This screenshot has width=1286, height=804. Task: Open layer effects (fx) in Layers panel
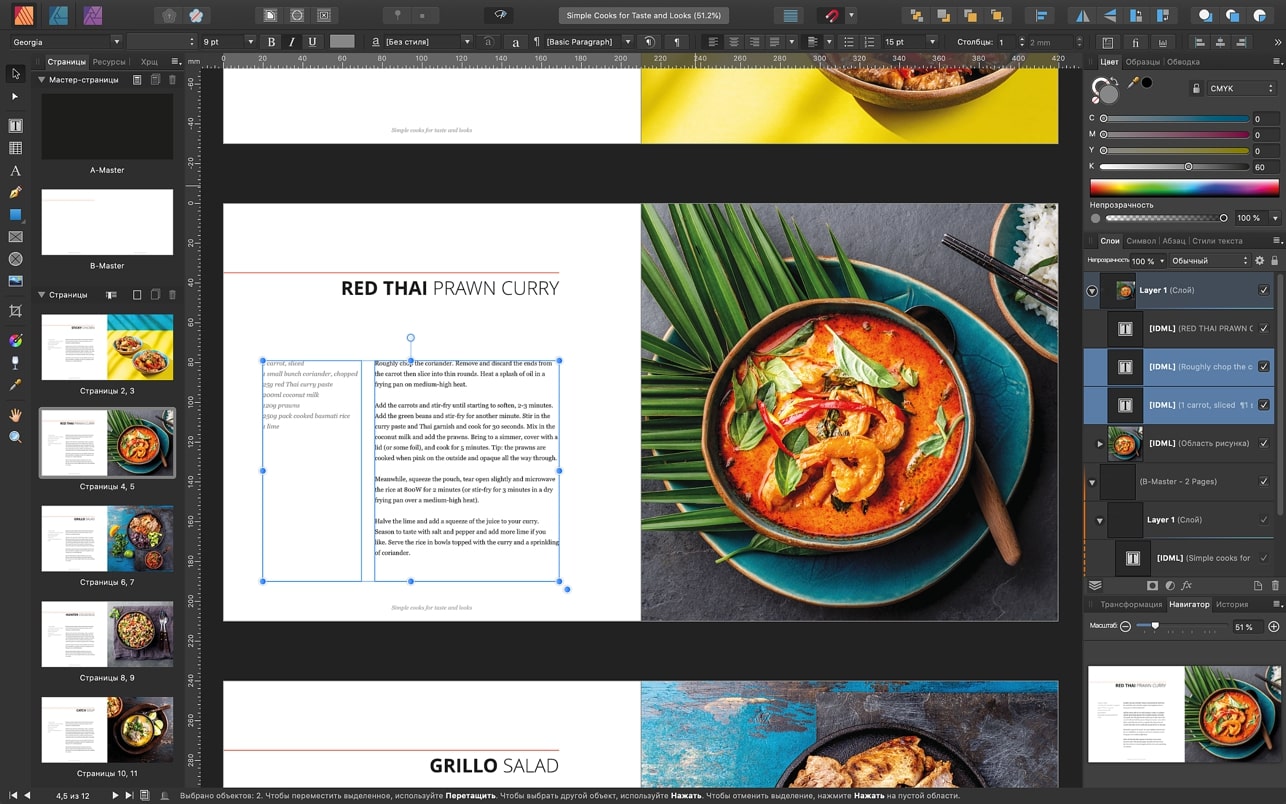click(x=1187, y=585)
